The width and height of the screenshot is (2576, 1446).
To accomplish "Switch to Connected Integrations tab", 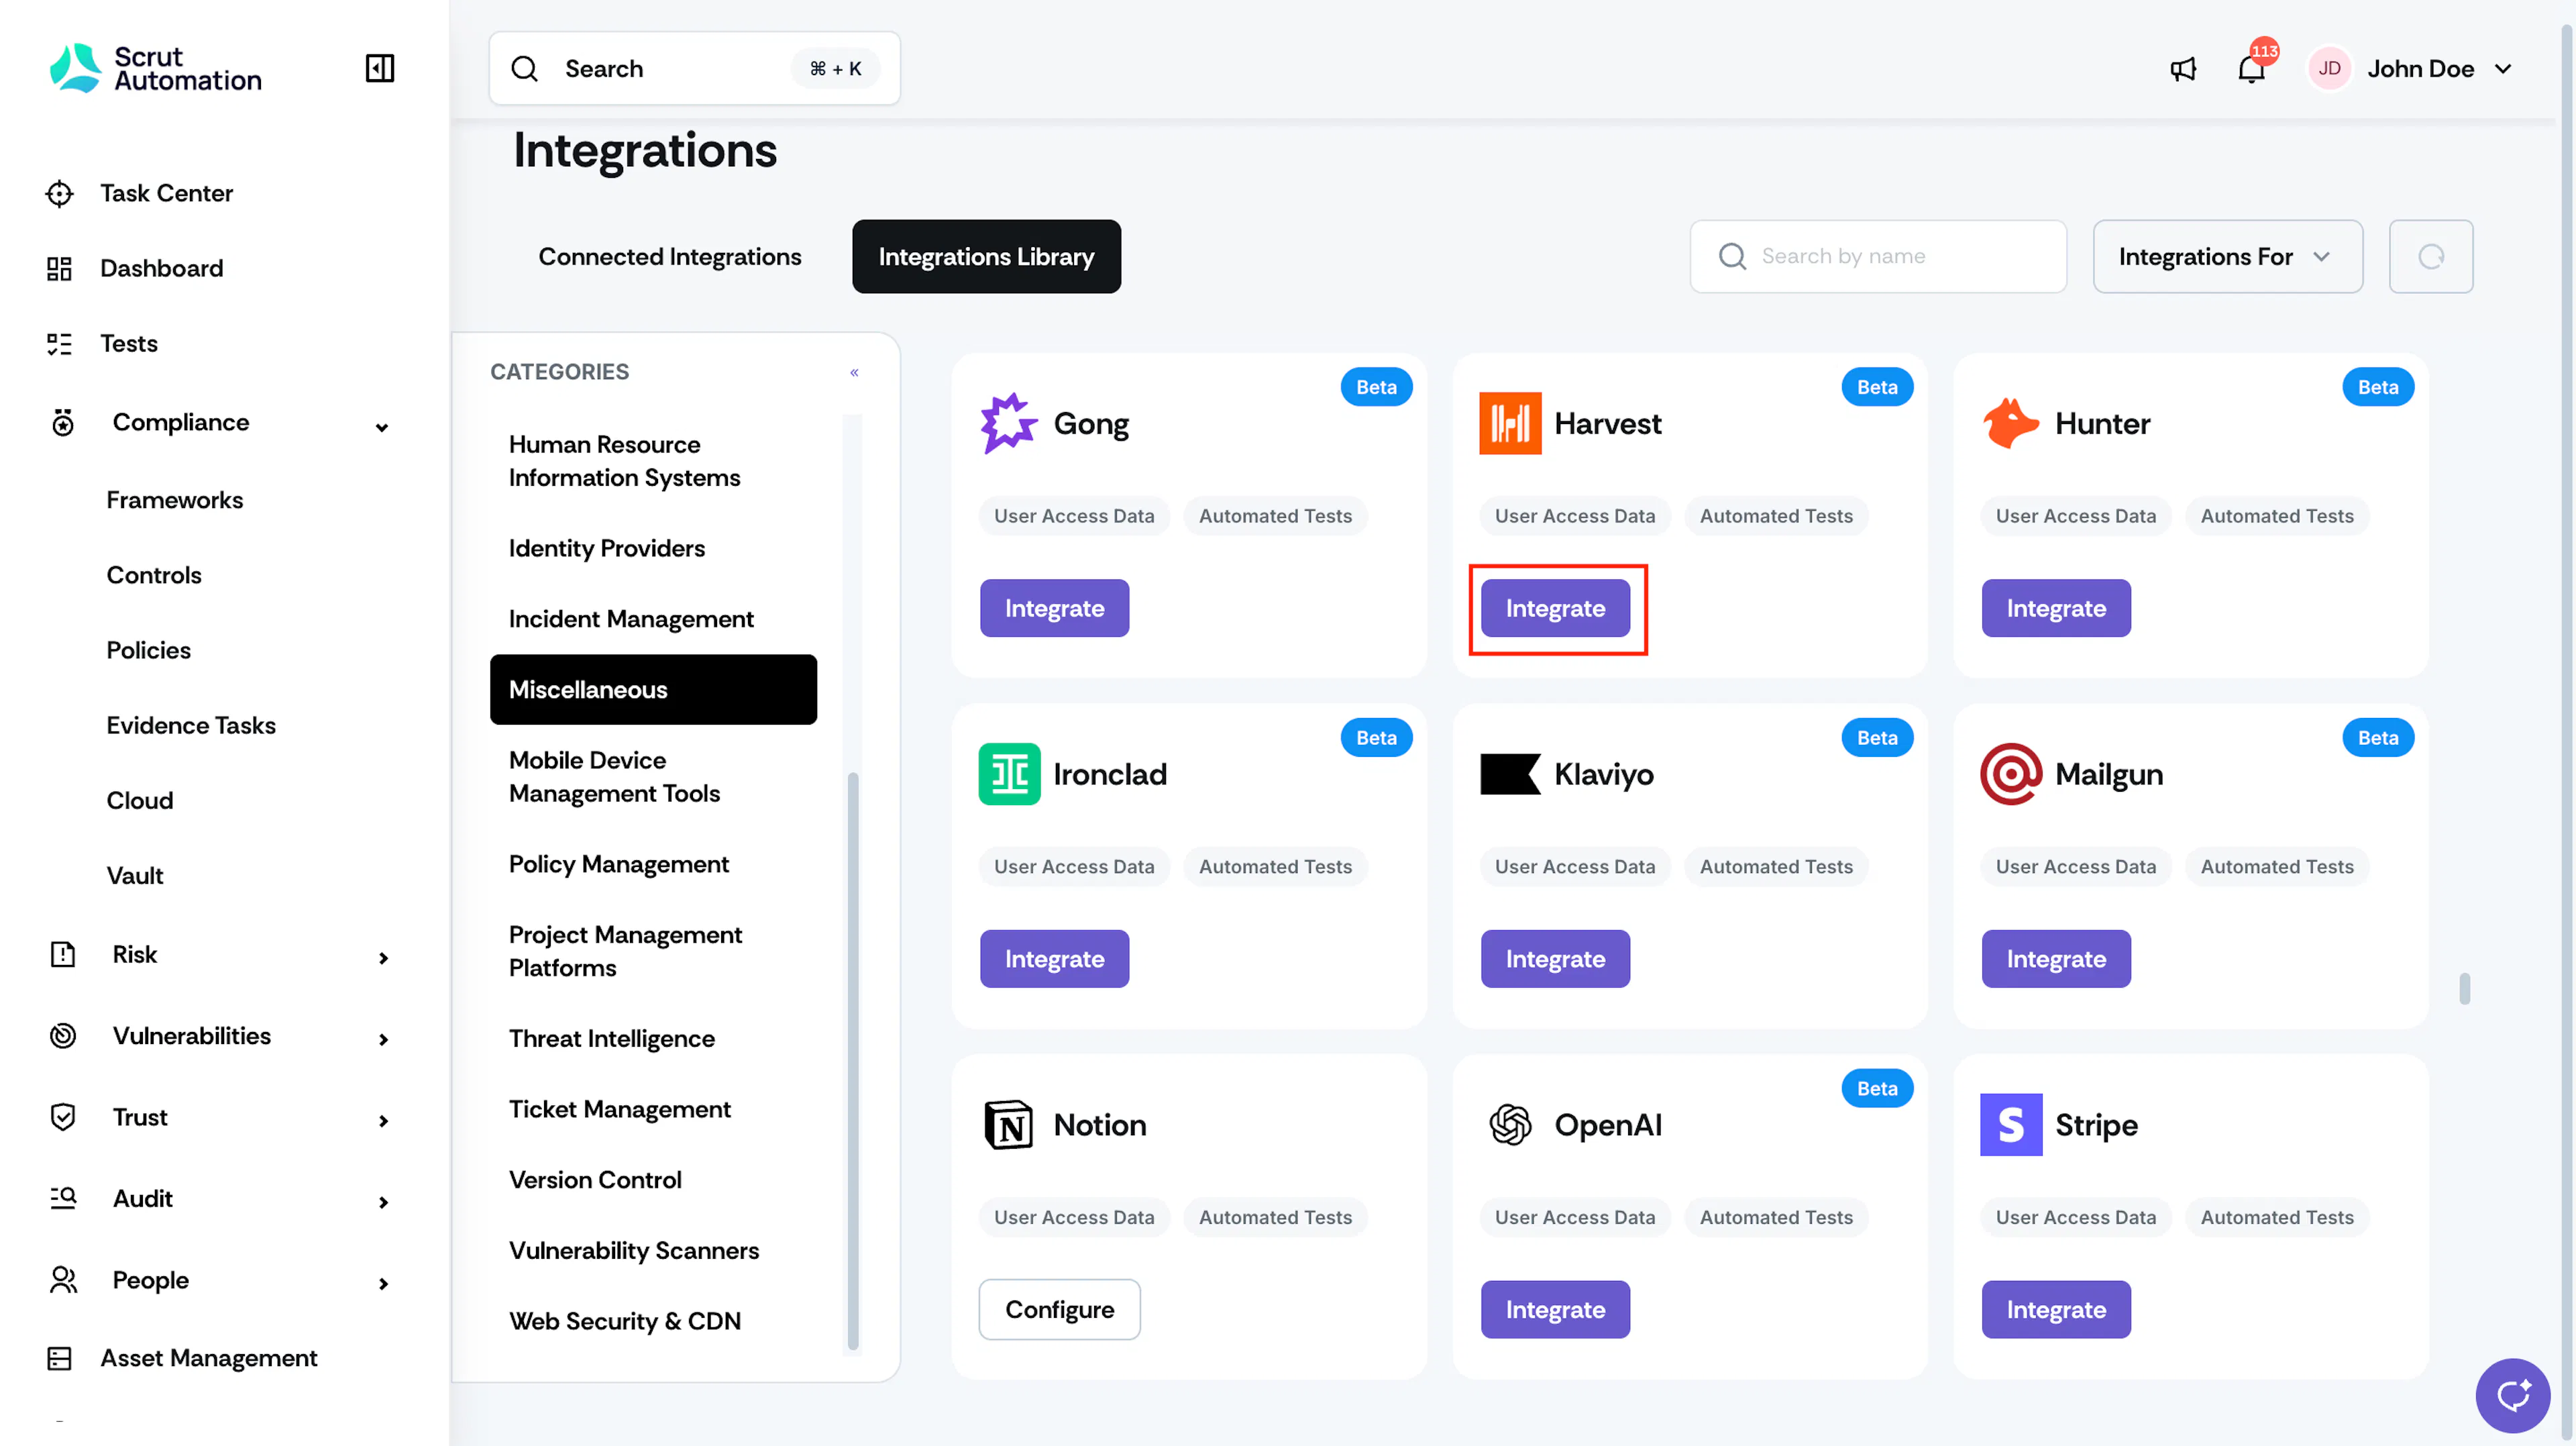I will pyautogui.click(x=670, y=257).
